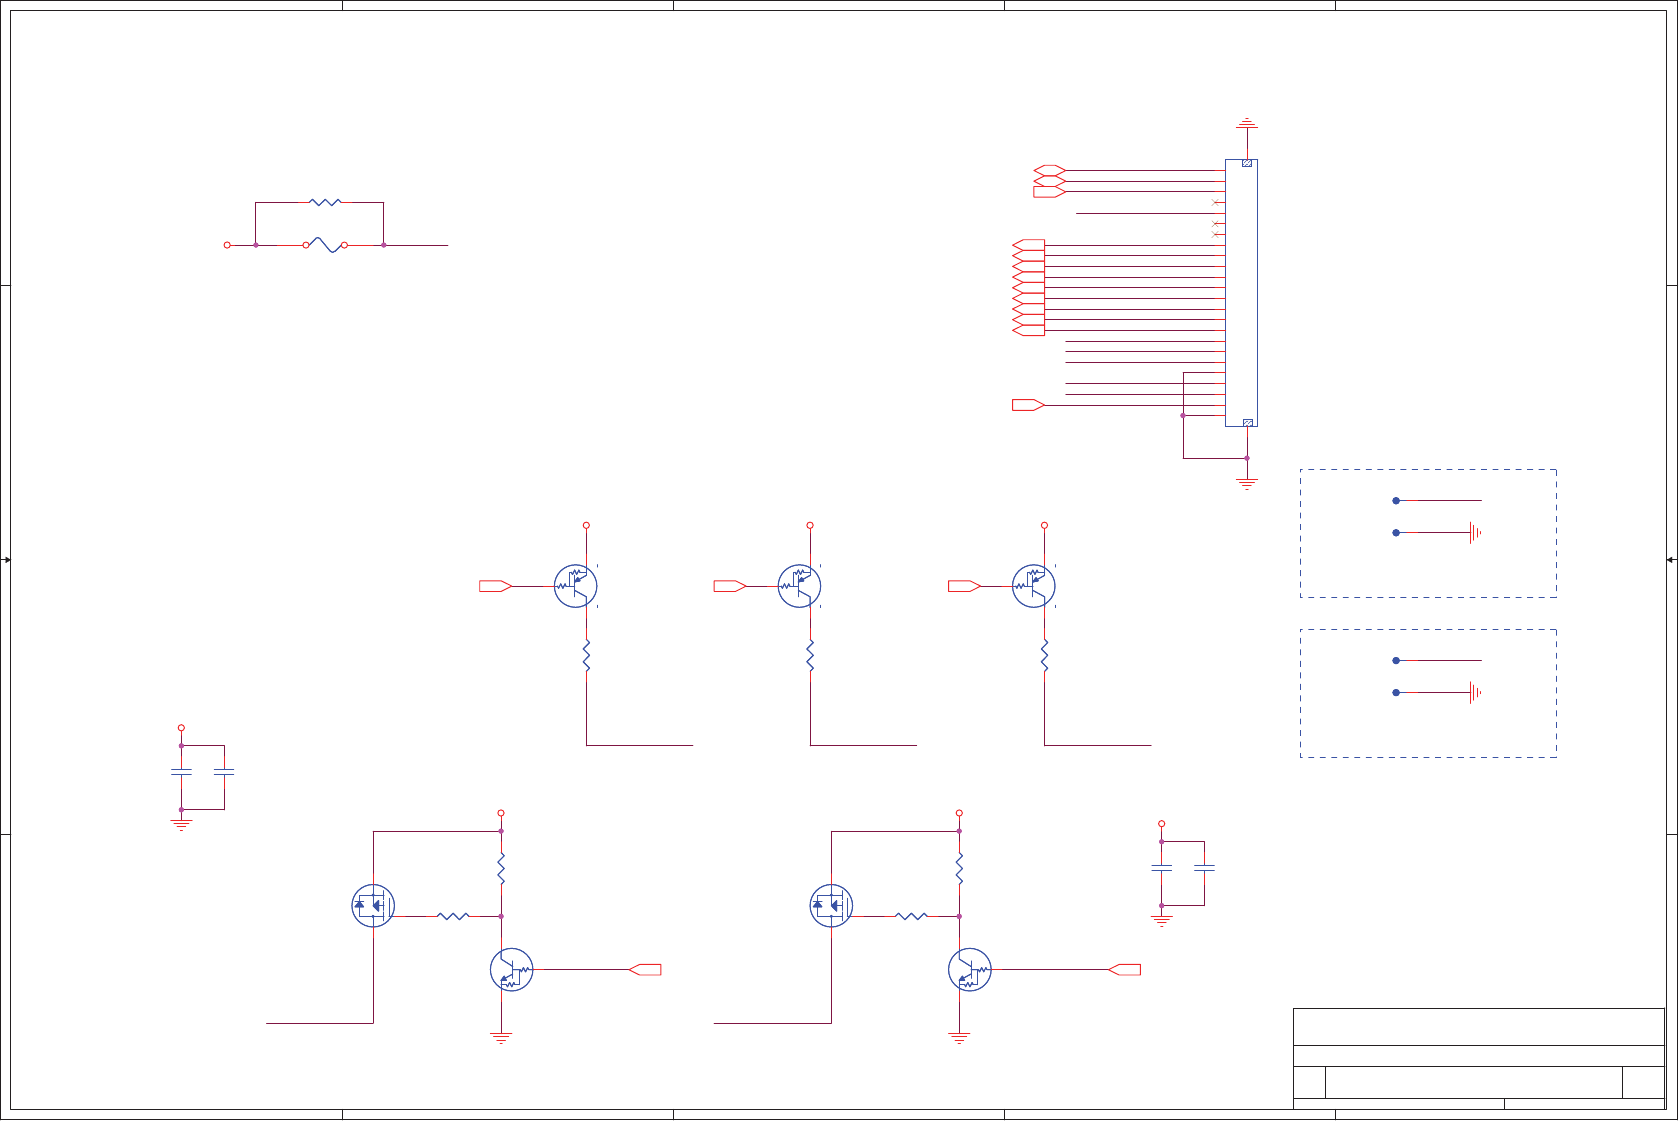Select the resistor drawn above the fuse

[x=325, y=202]
